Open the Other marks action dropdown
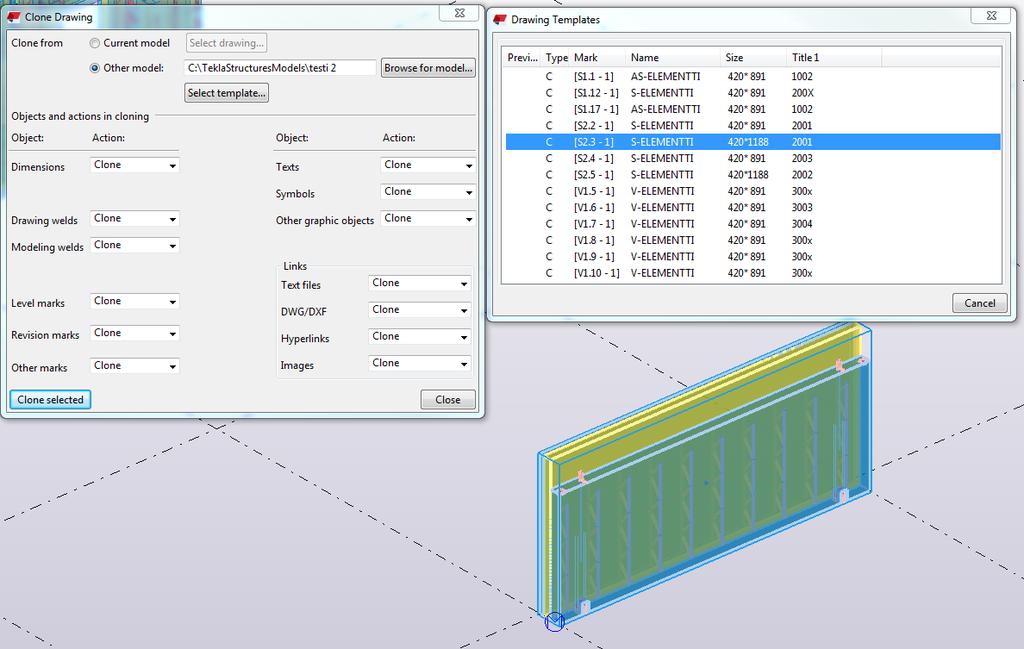Viewport: 1024px width, 649px height. [x=135, y=366]
